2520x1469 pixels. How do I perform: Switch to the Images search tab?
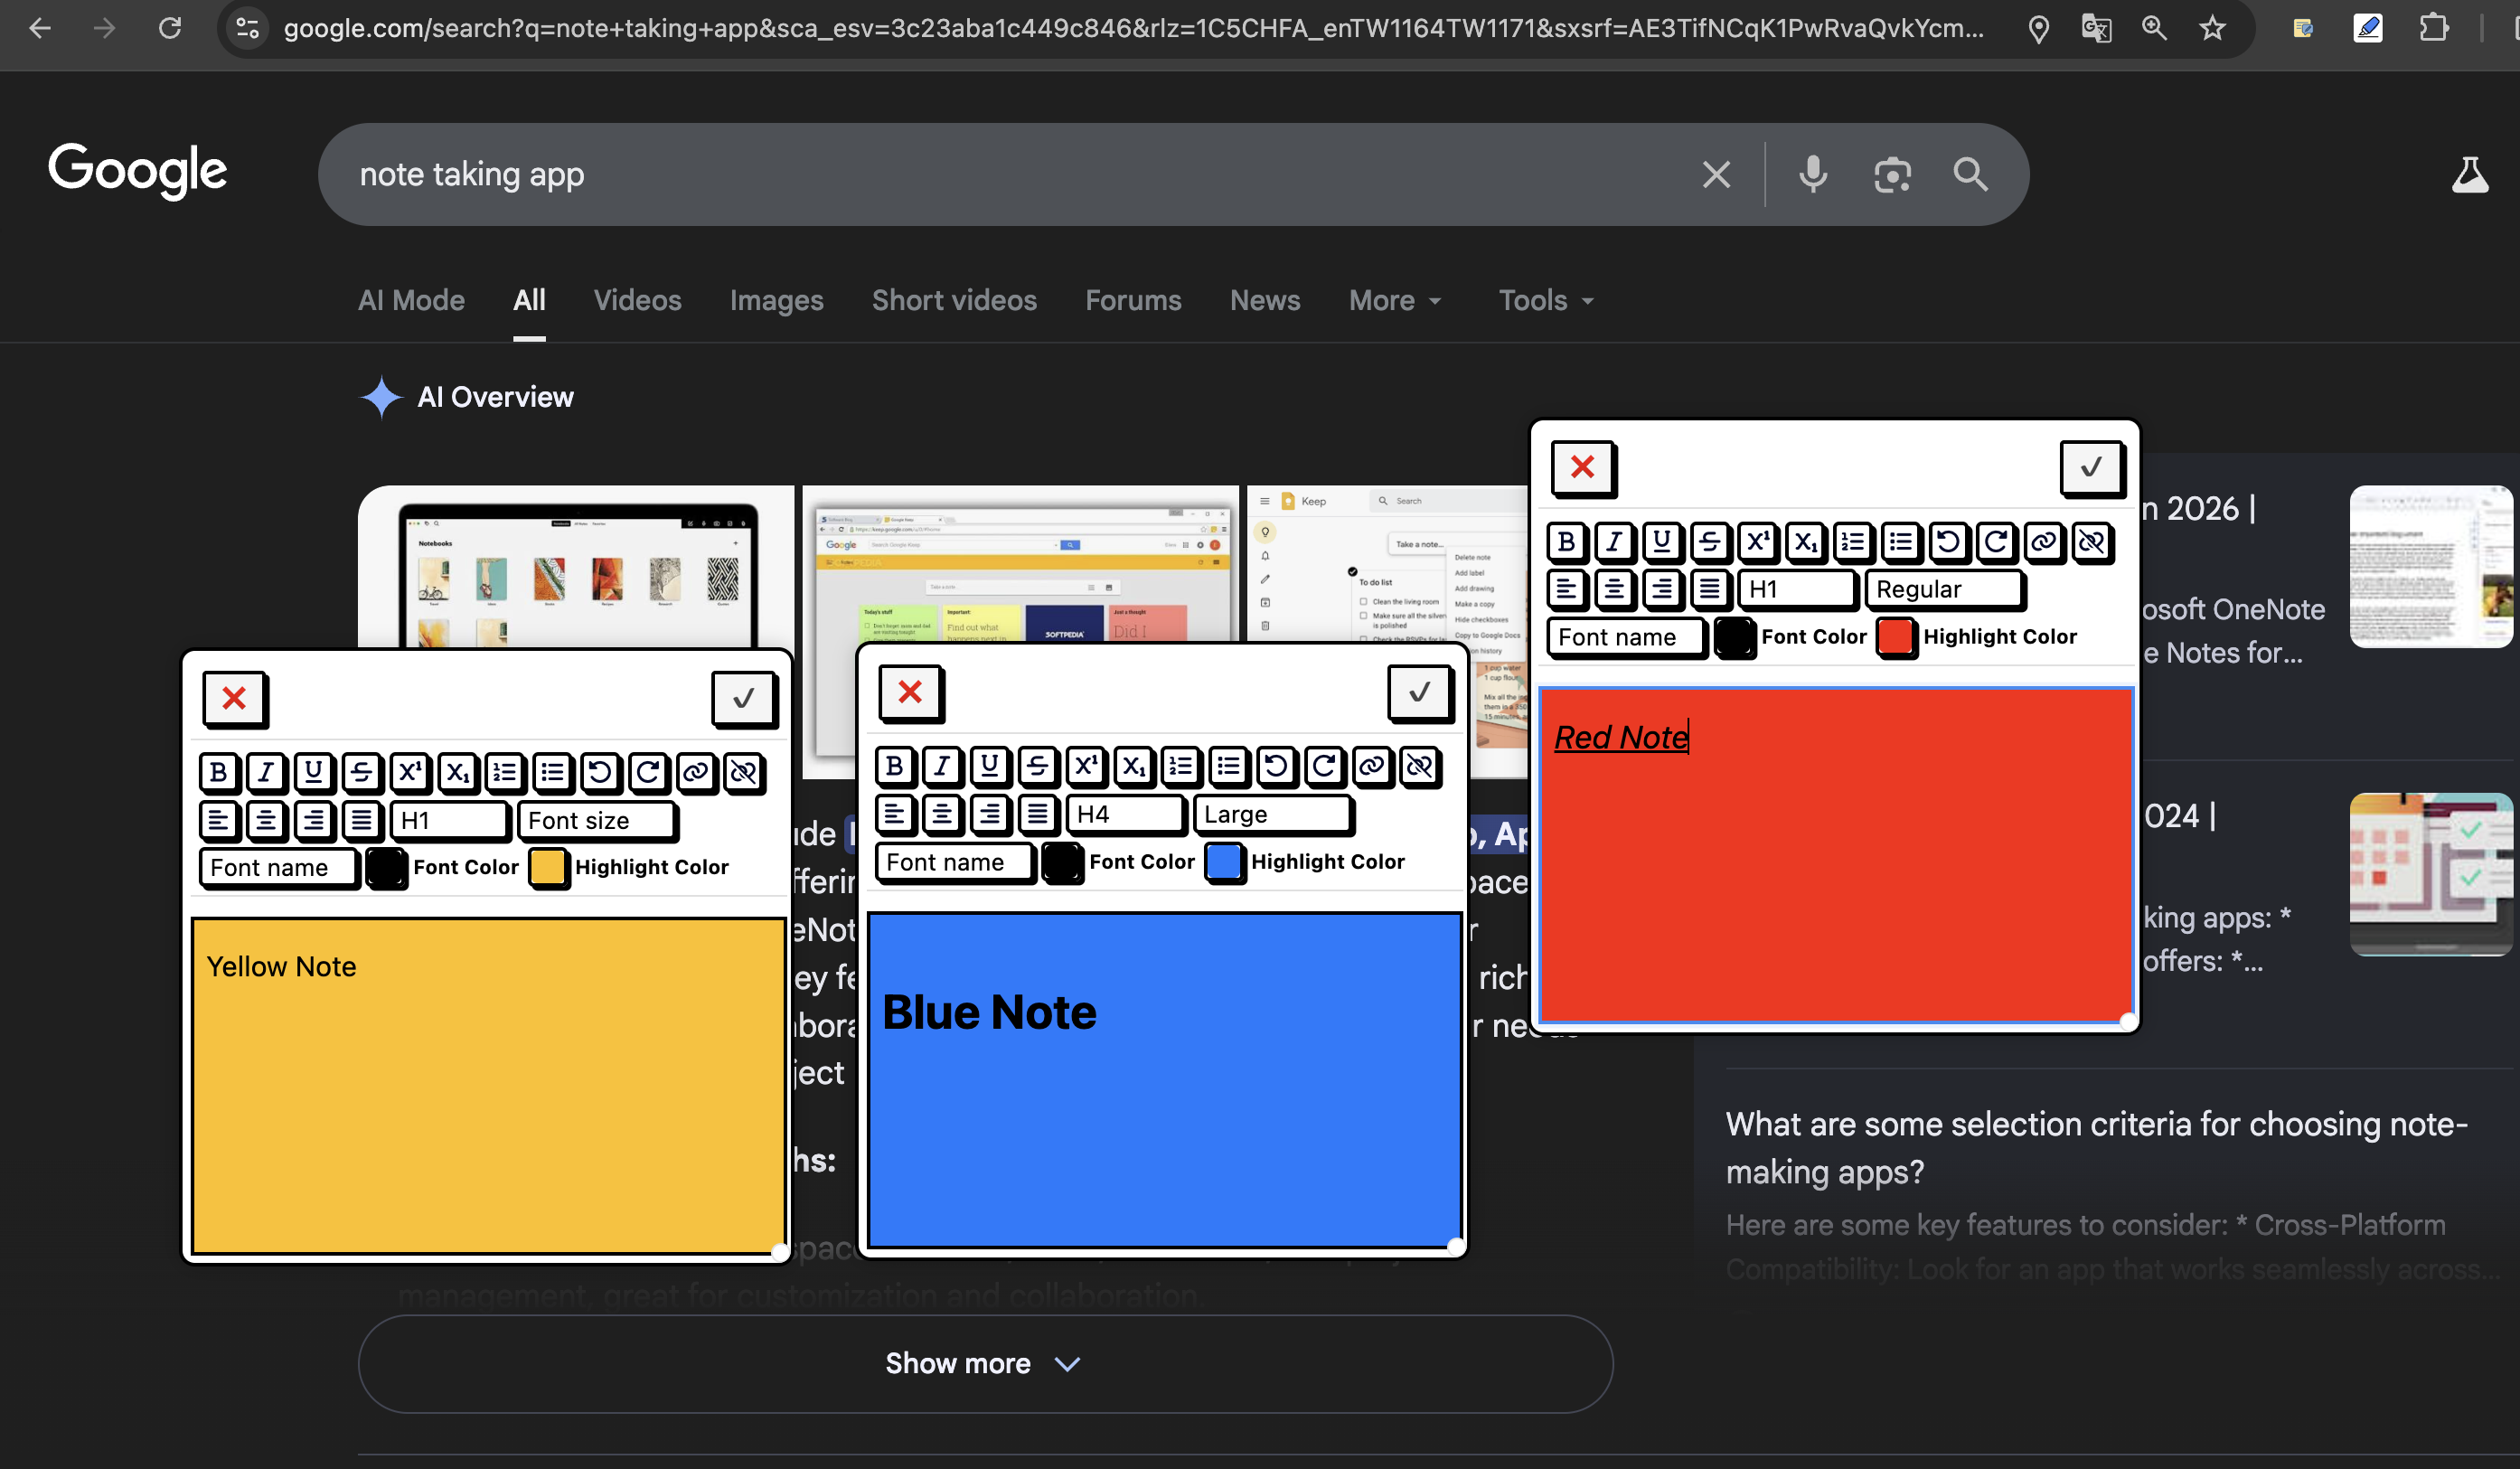click(776, 300)
